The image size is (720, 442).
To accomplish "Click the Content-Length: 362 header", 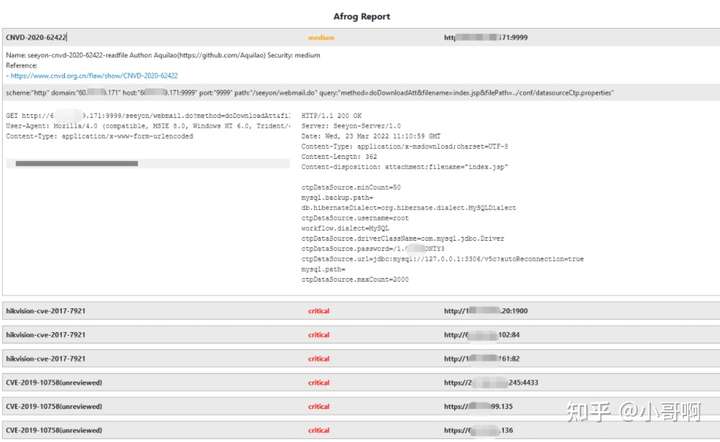I will 339,157.
